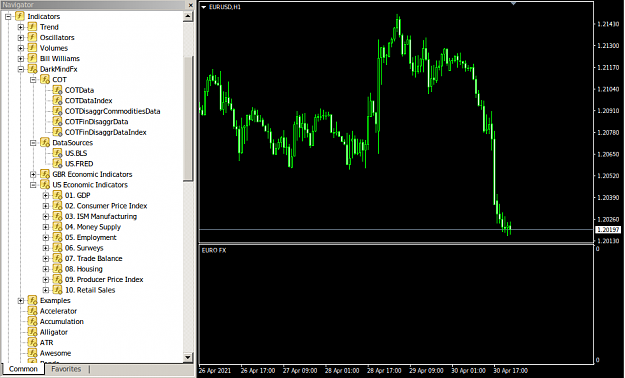
Task: Expand the 05. Employment node
Action: click(46, 238)
